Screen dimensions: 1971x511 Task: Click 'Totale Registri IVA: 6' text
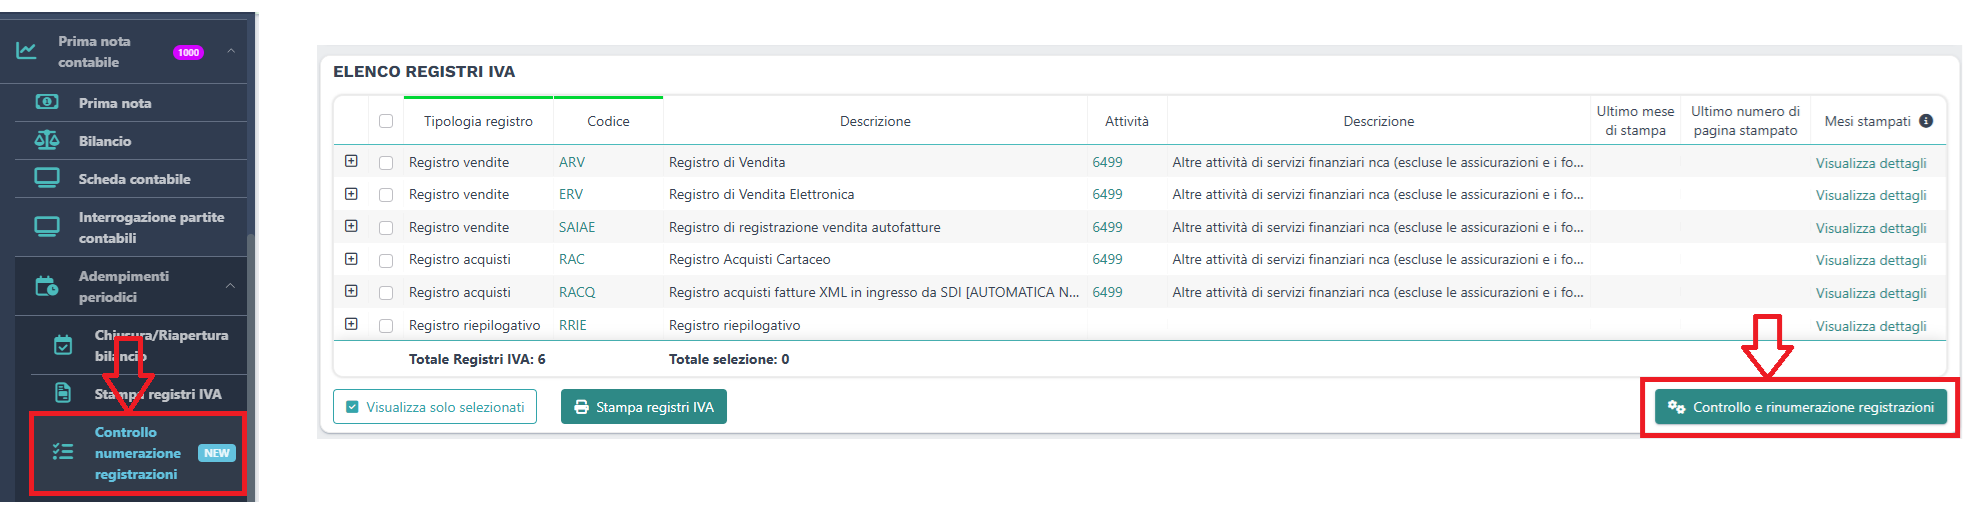[477, 359]
